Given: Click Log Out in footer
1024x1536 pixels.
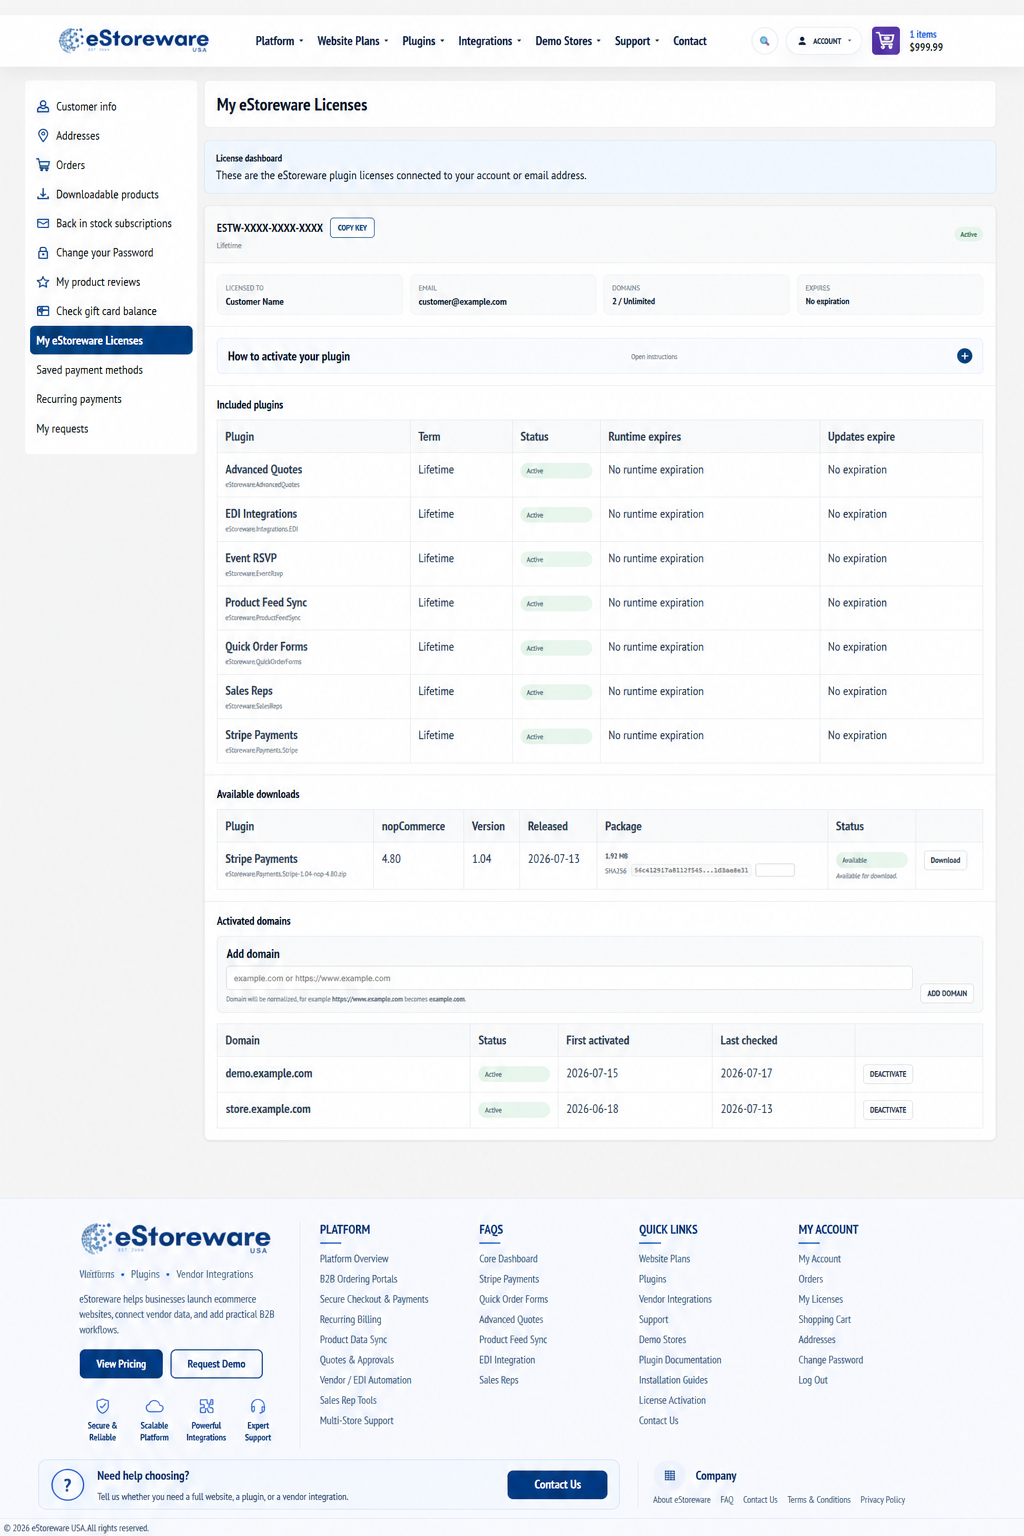Looking at the screenshot, I should [813, 1380].
